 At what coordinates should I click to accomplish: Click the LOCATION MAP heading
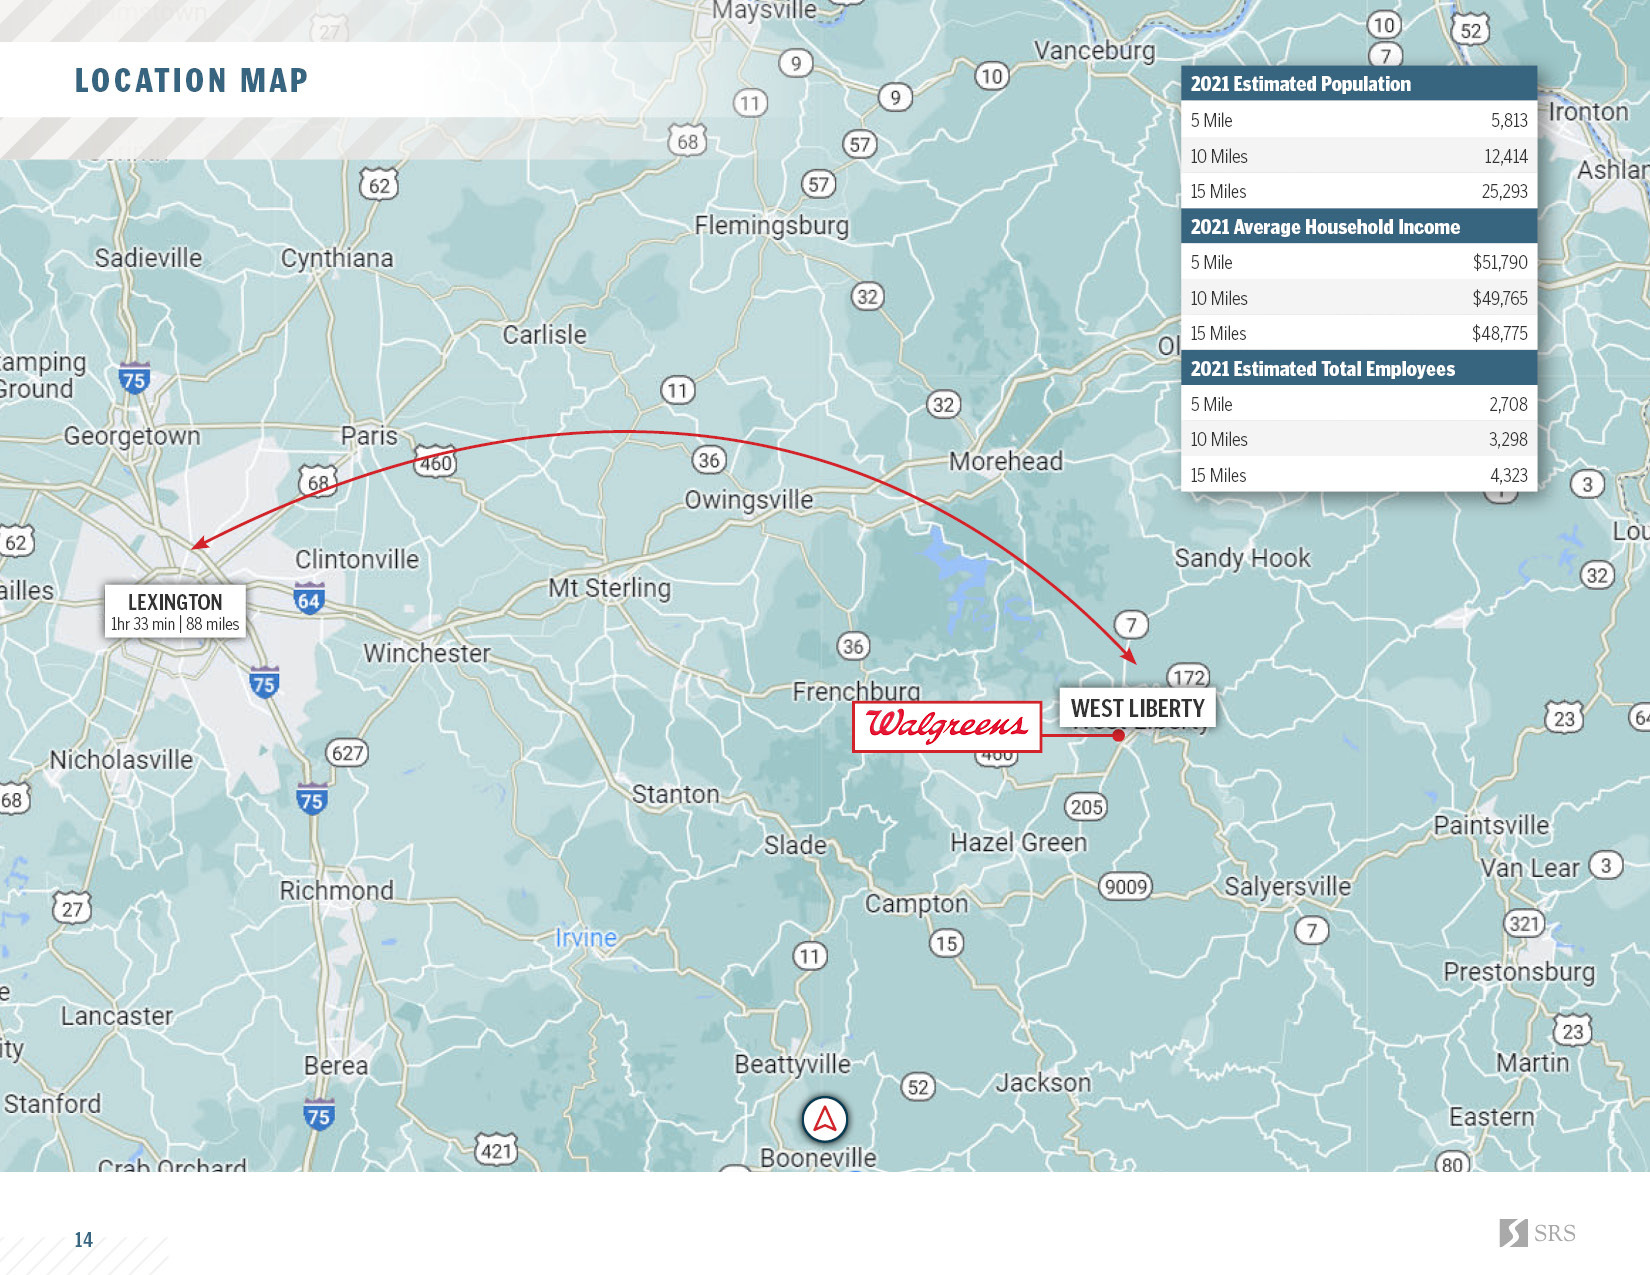[192, 80]
